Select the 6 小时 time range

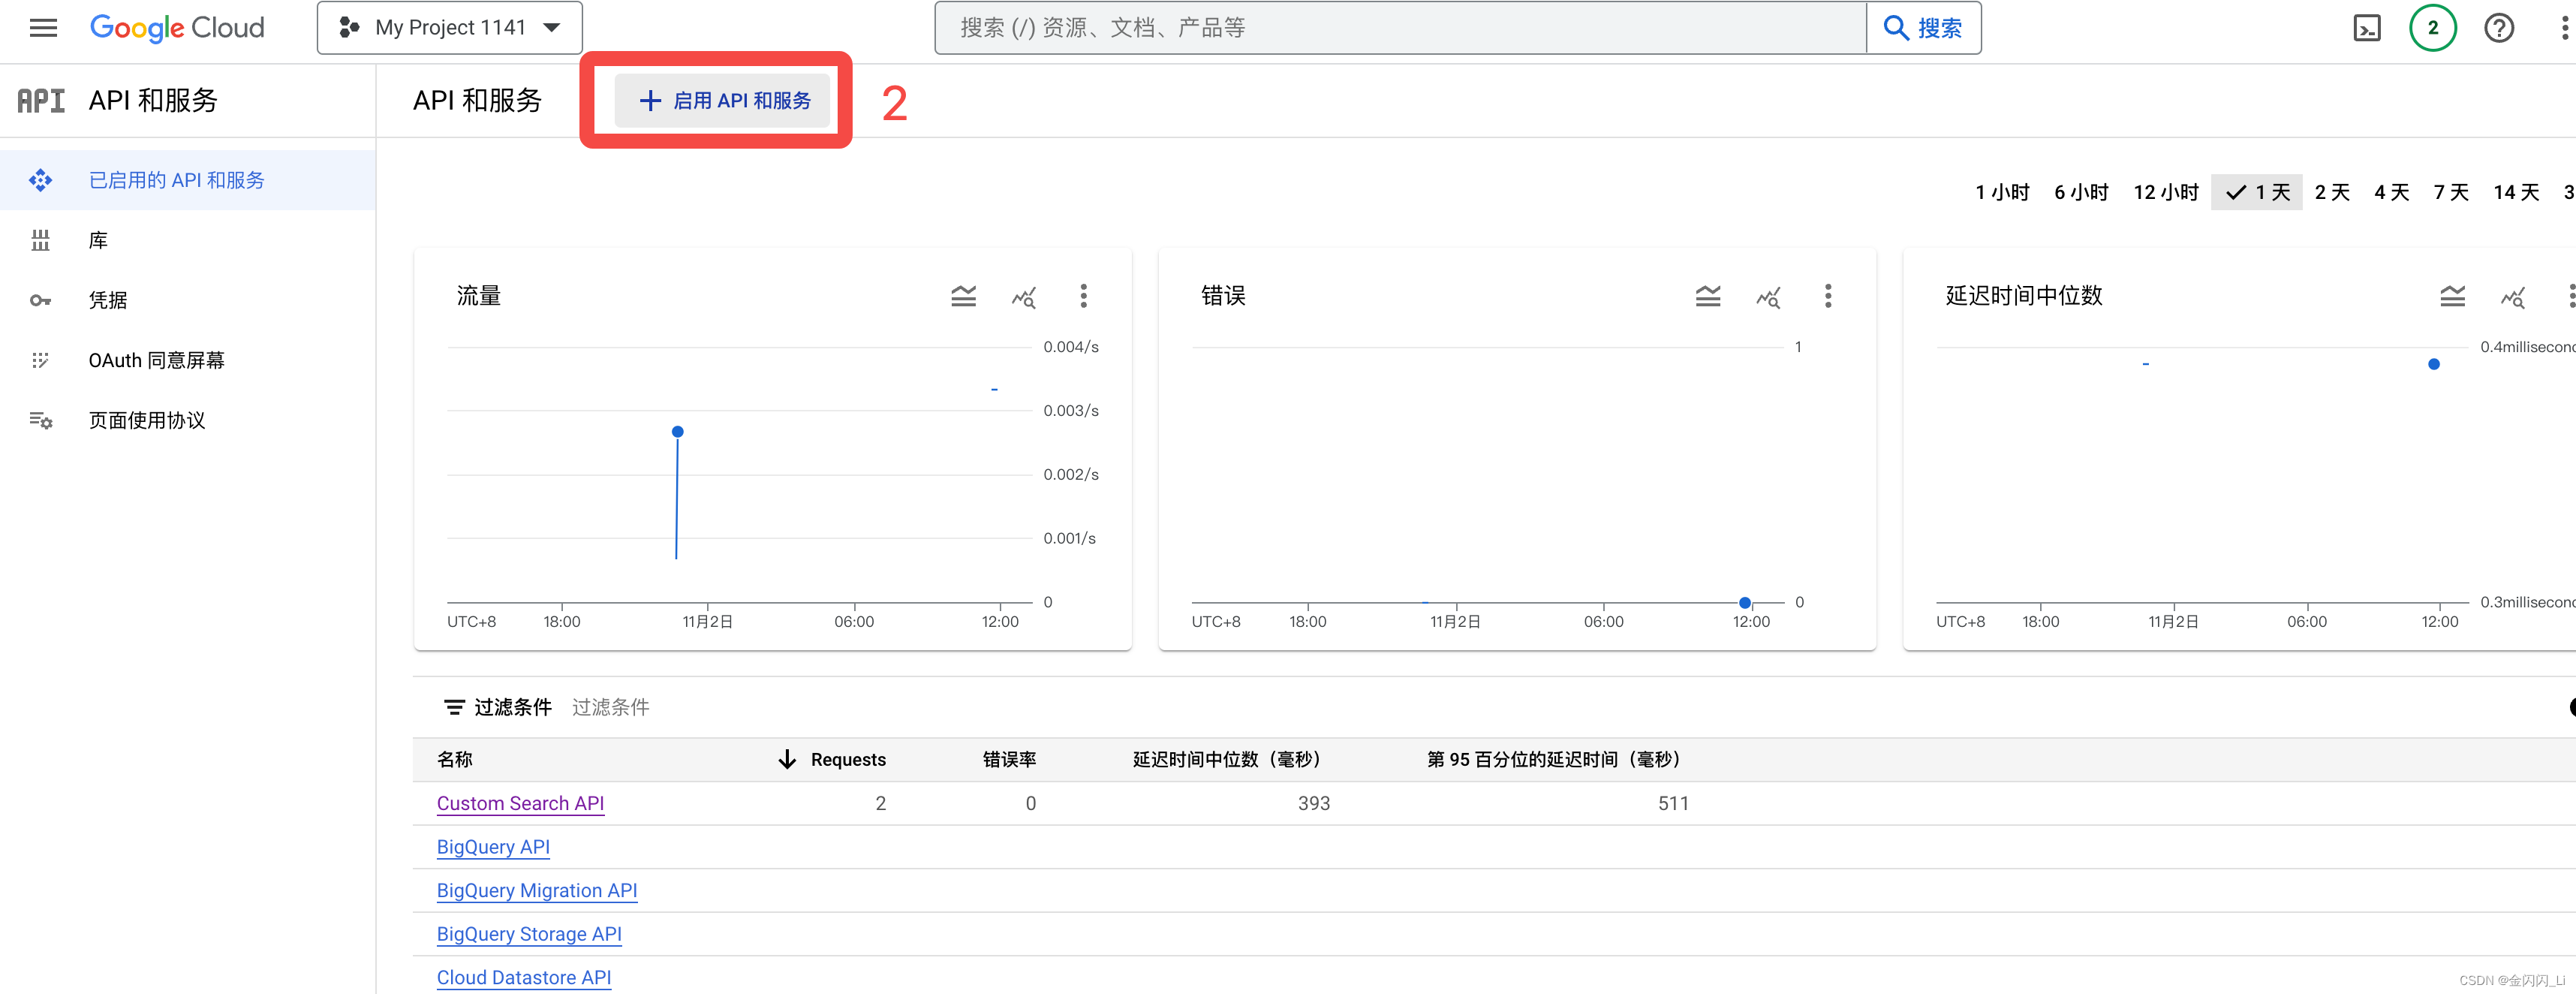pos(2081,192)
